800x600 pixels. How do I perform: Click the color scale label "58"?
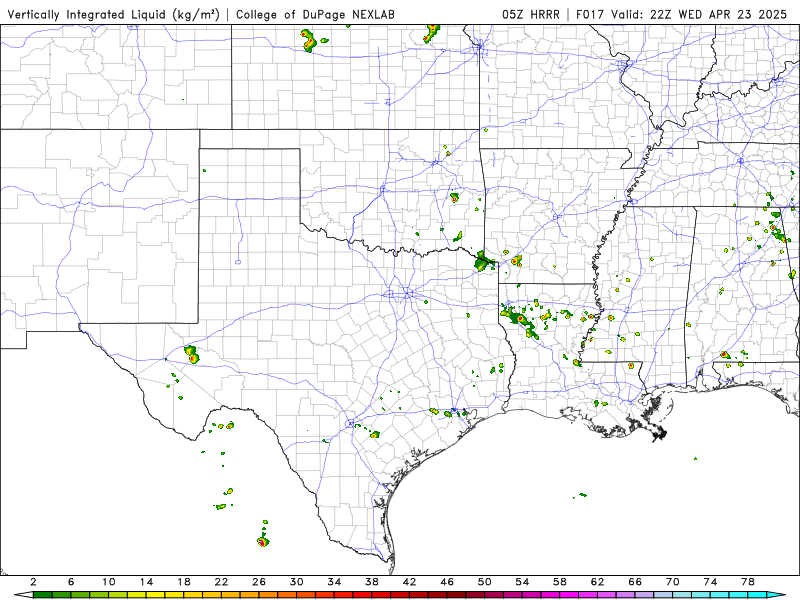pos(560,582)
